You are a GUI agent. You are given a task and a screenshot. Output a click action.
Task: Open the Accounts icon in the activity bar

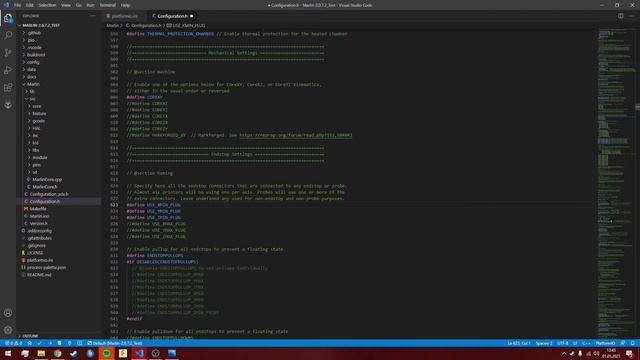8,313
